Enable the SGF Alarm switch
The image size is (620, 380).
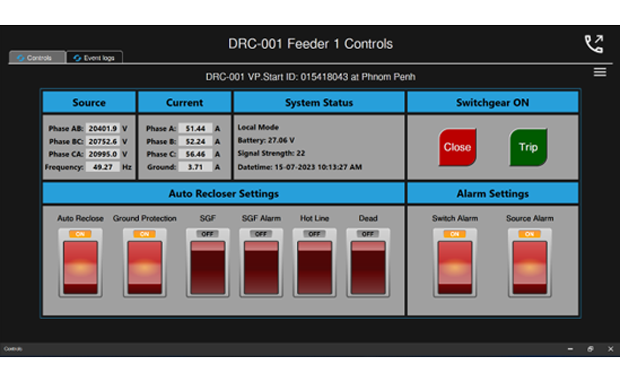[x=261, y=263]
